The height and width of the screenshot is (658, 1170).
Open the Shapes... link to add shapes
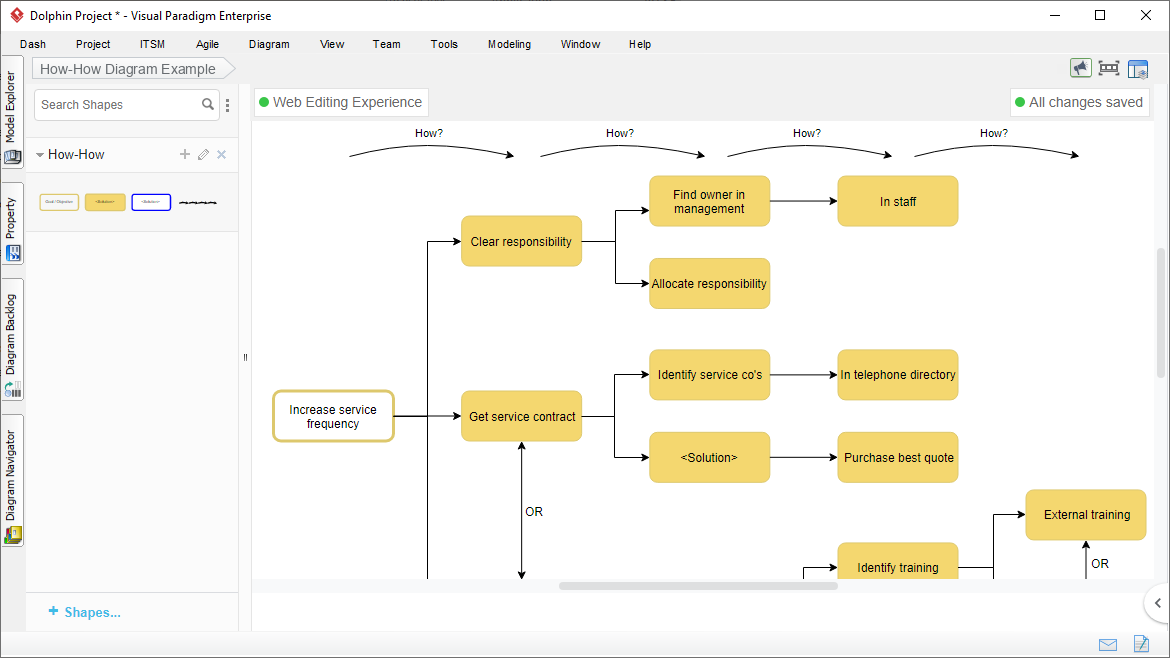pyautogui.click(x=84, y=612)
